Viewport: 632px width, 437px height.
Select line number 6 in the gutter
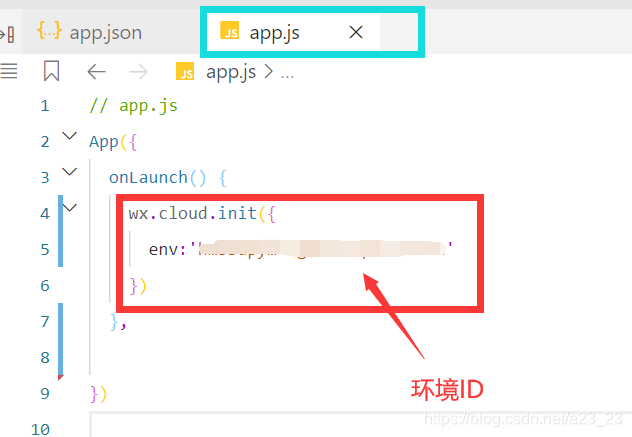(45, 286)
